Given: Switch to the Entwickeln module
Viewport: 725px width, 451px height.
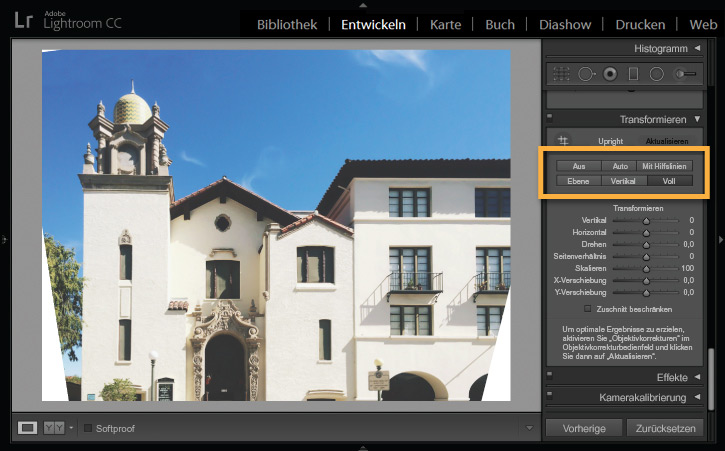Looking at the screenshot, I should coord(373,25).
